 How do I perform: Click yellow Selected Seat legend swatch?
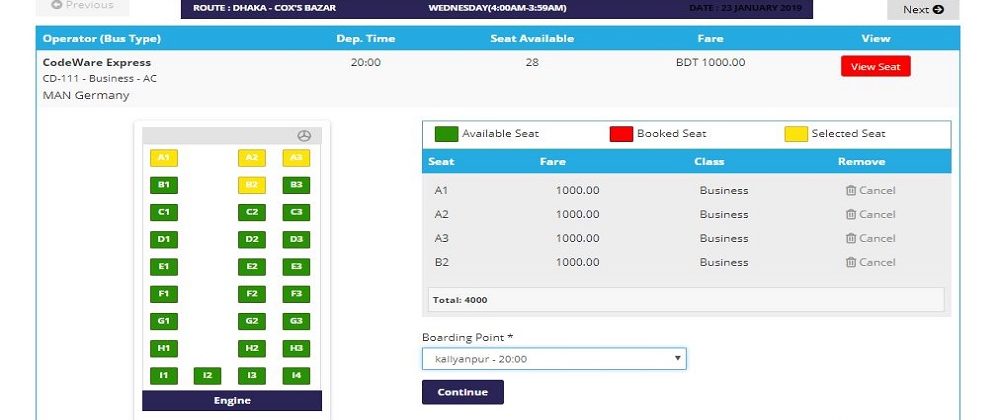pyautogui.click(x=796, y=134)
